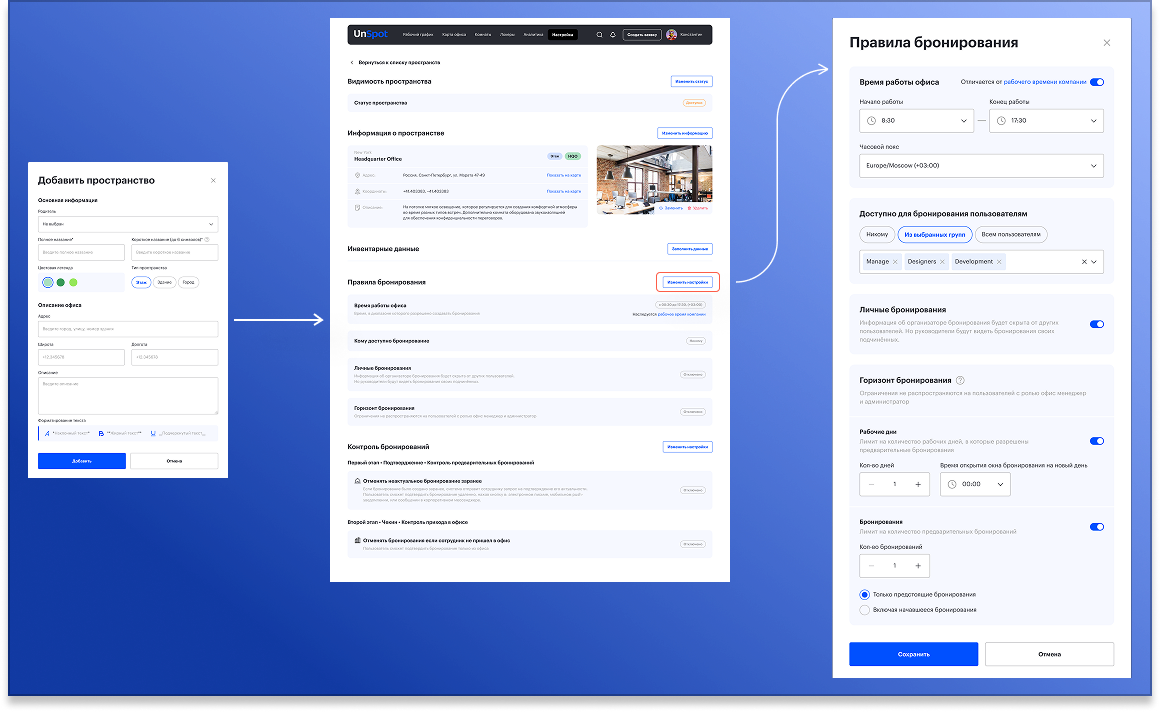Toggle off the Личные бронирования switch

tap(1096, 324)
